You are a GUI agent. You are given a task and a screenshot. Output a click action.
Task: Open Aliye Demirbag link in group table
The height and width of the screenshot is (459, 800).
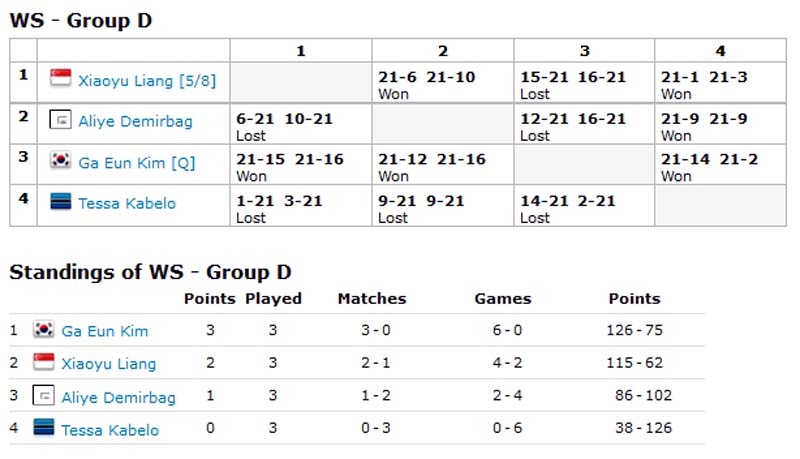[x=135, y=121]
